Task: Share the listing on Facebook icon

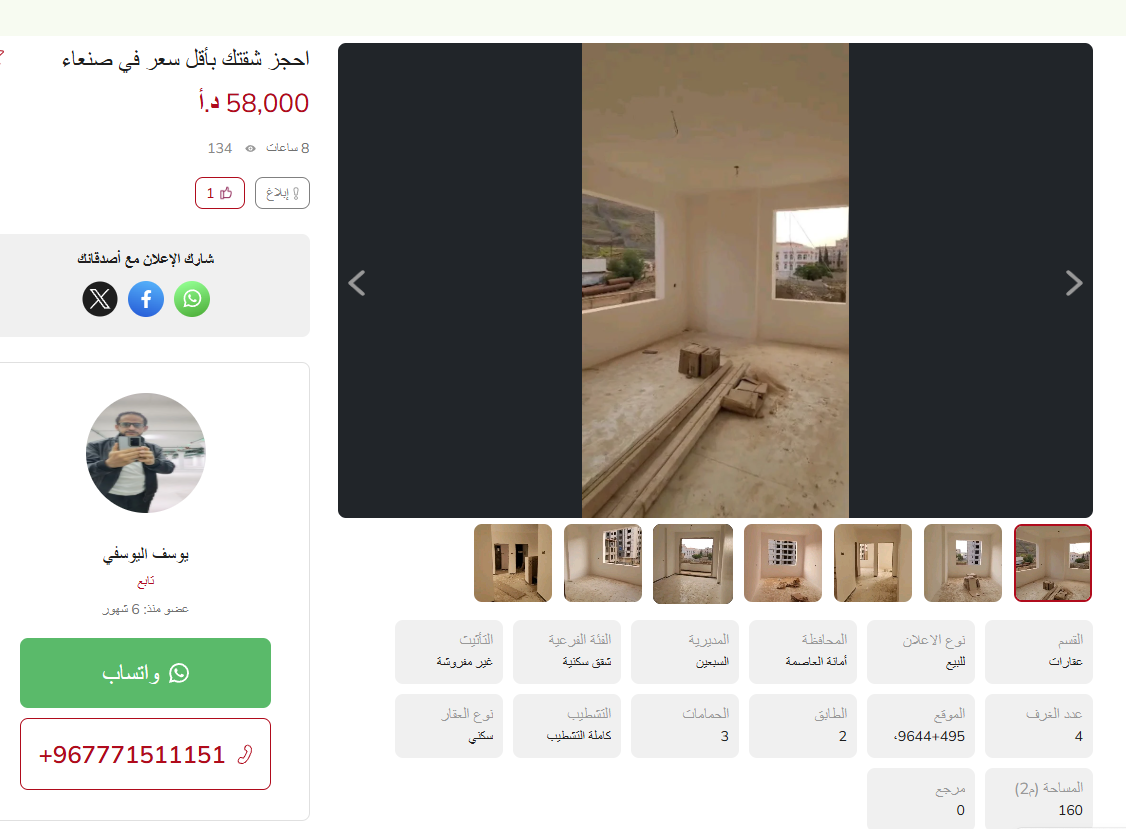Action: pyautogui.click(x=146, y=299)
